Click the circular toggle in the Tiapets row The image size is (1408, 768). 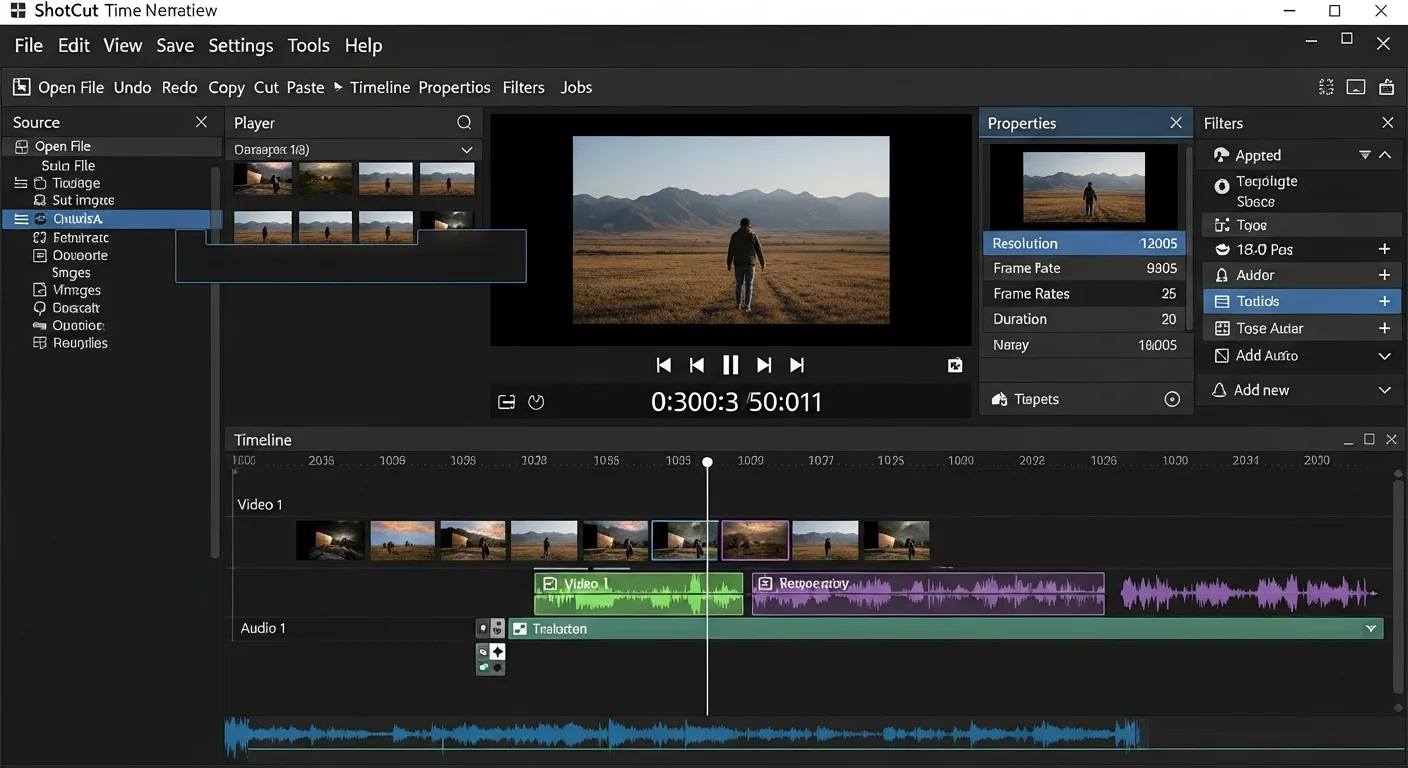[x=1172, y=399]
